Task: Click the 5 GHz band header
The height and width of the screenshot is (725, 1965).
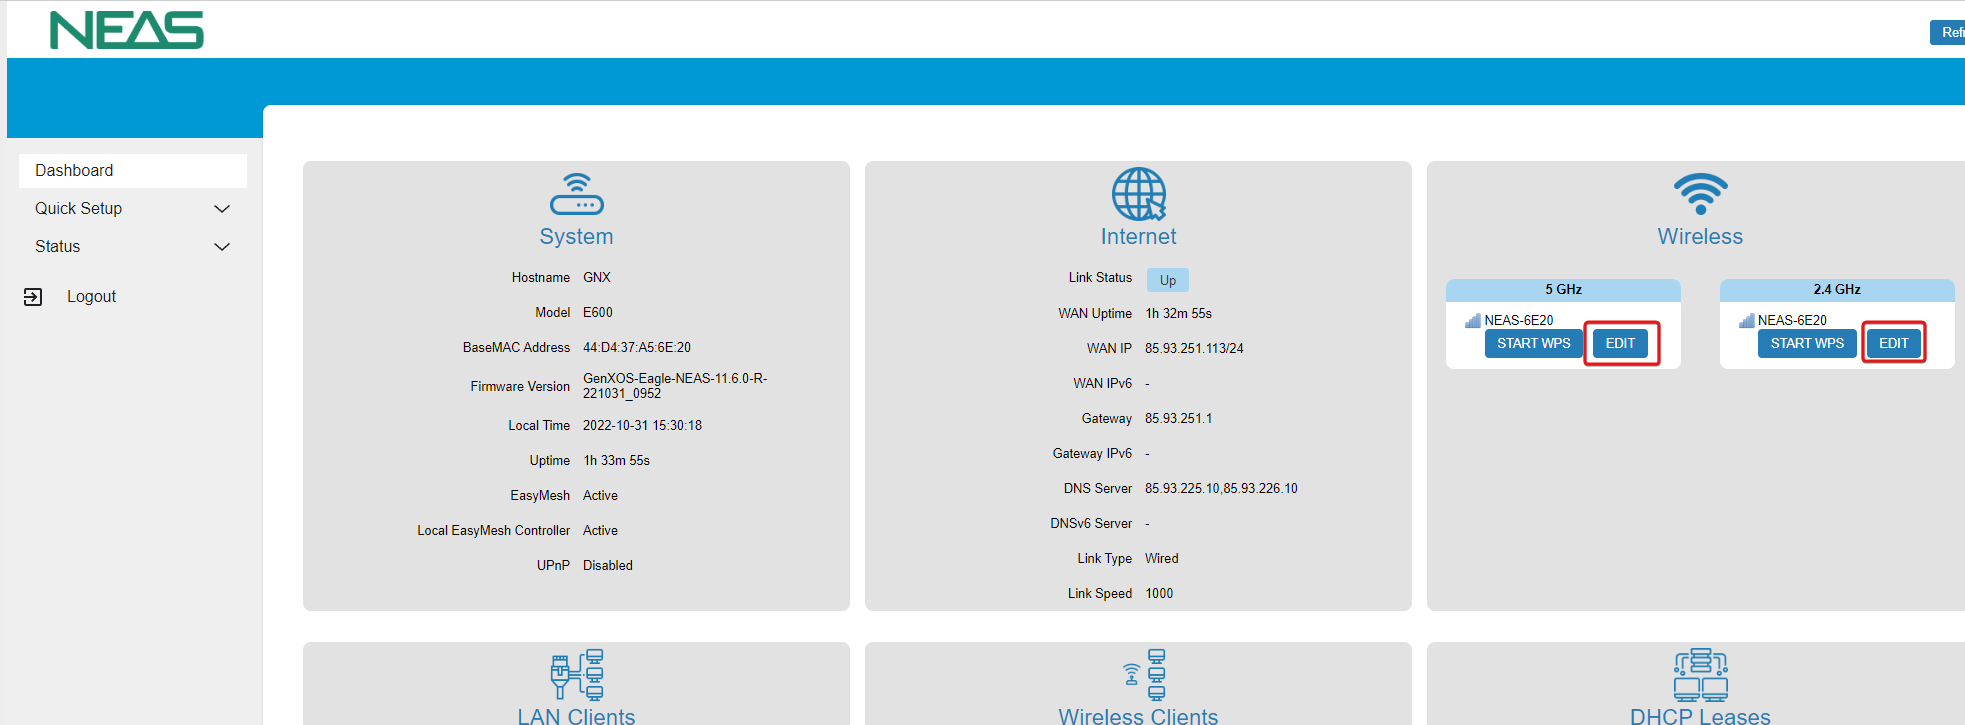Action: click(1563, 290)
